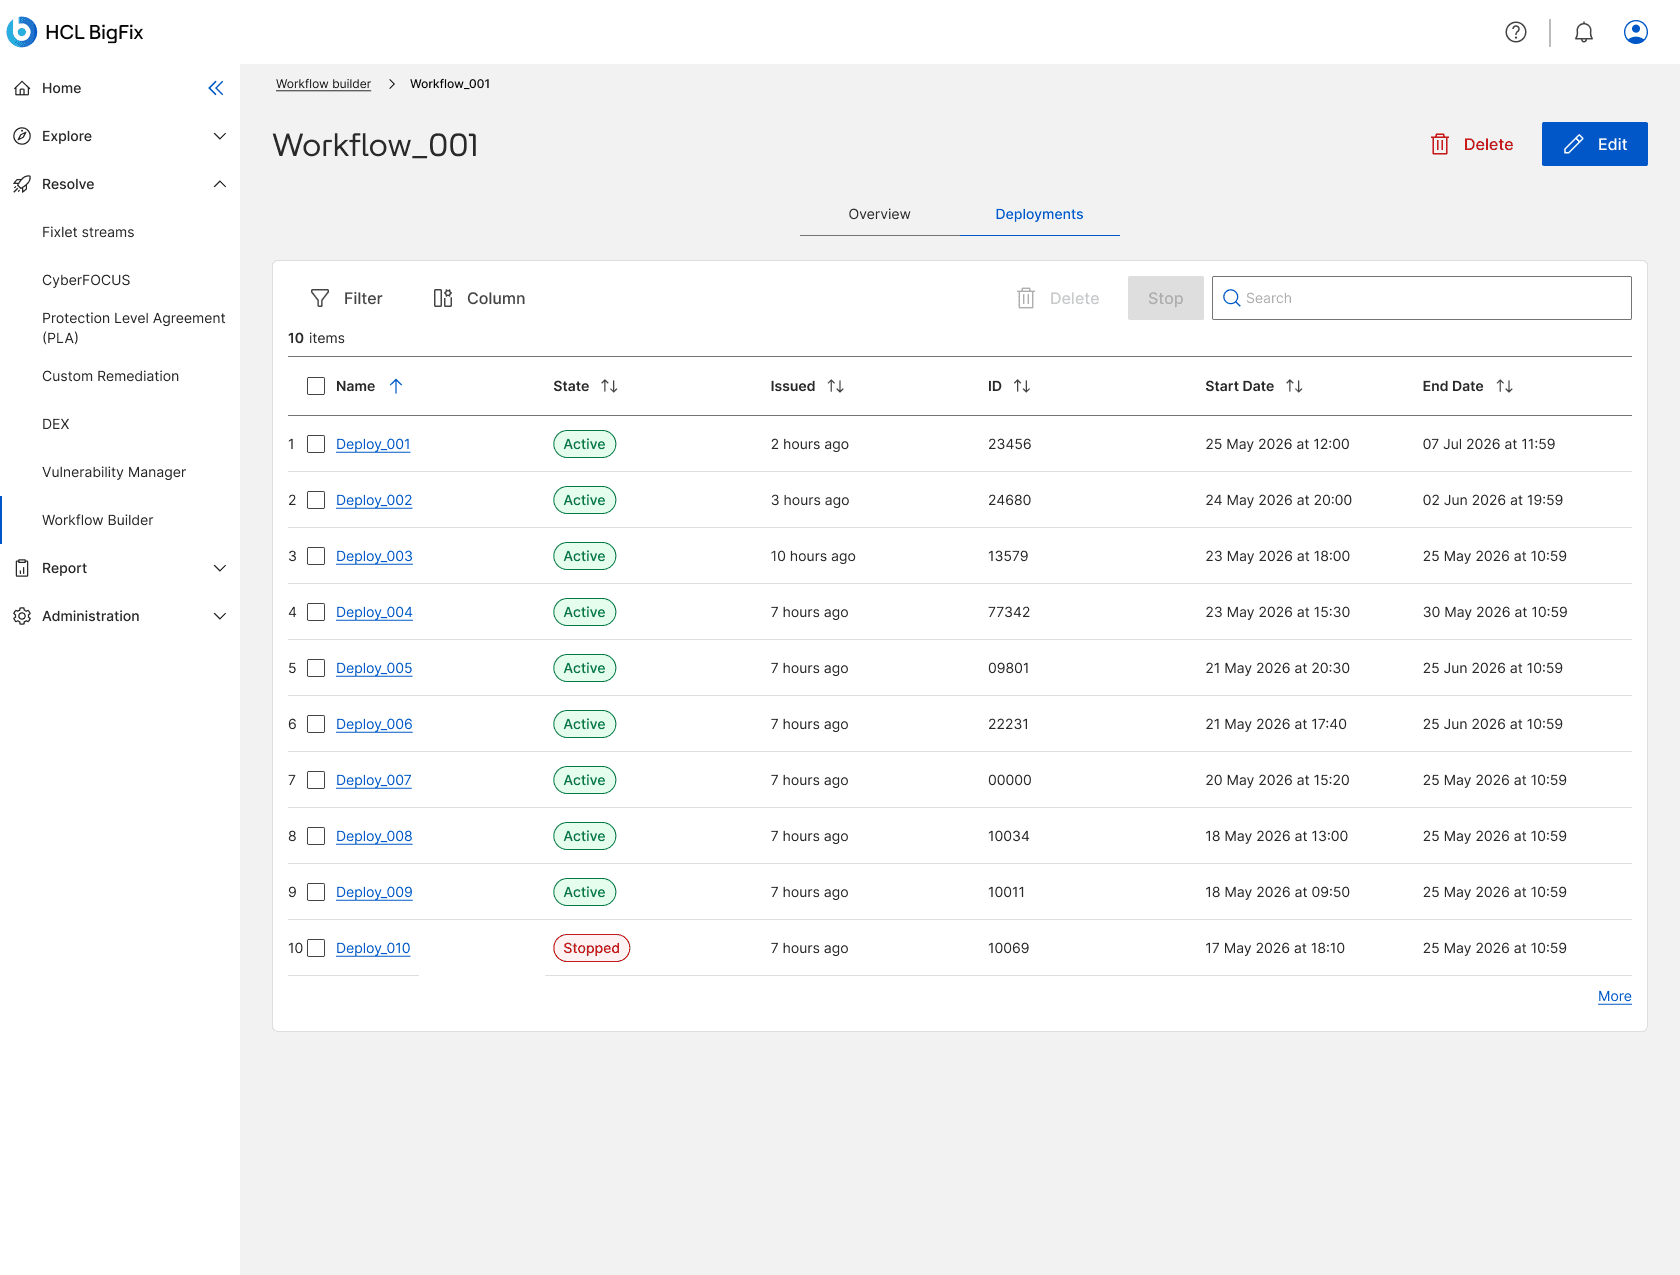Expand the Administration menu chevron
Viewport: 1680px width, 1275px height.
220,616
